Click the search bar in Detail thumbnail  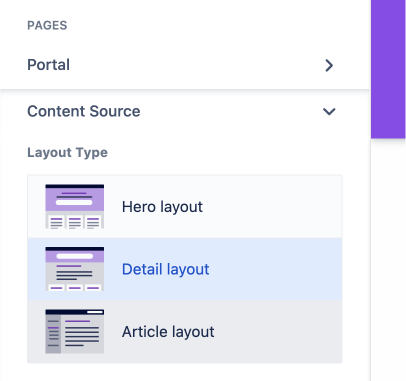(75, 256)
